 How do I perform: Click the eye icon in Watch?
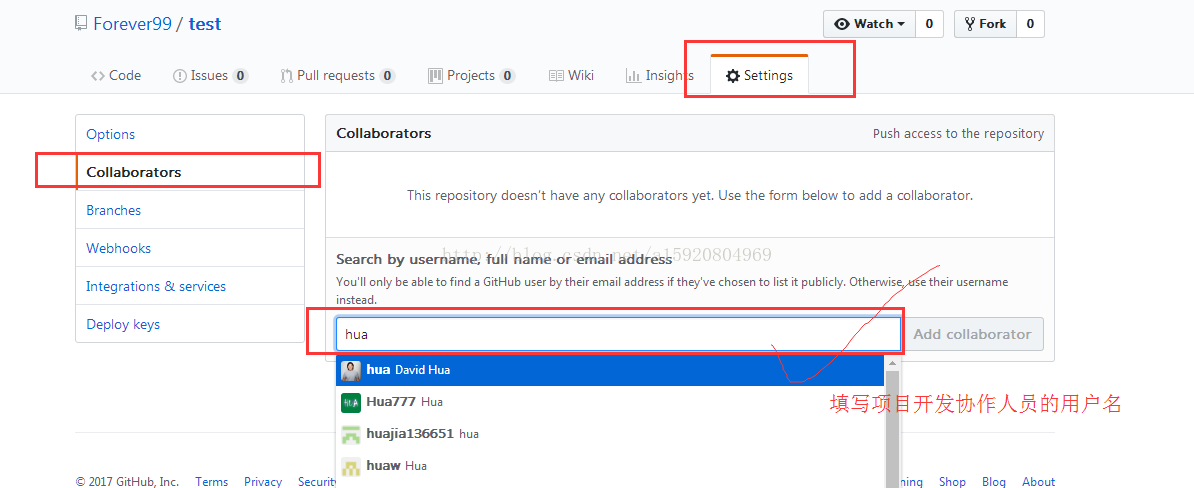click(x=841, y=24)
